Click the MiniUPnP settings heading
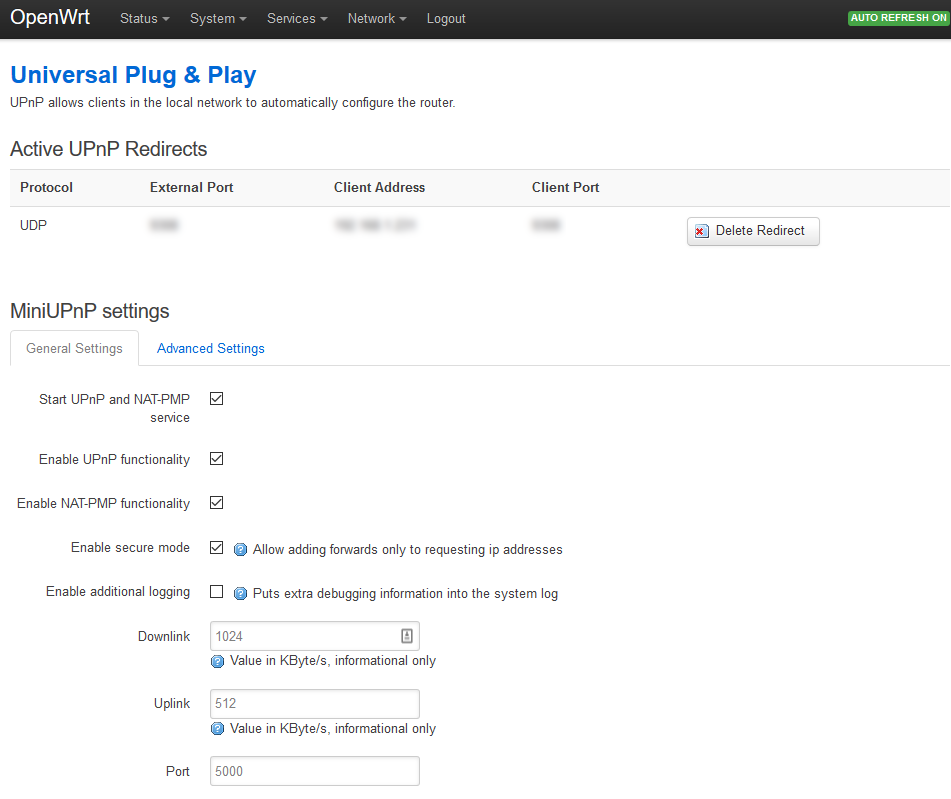 90,311
